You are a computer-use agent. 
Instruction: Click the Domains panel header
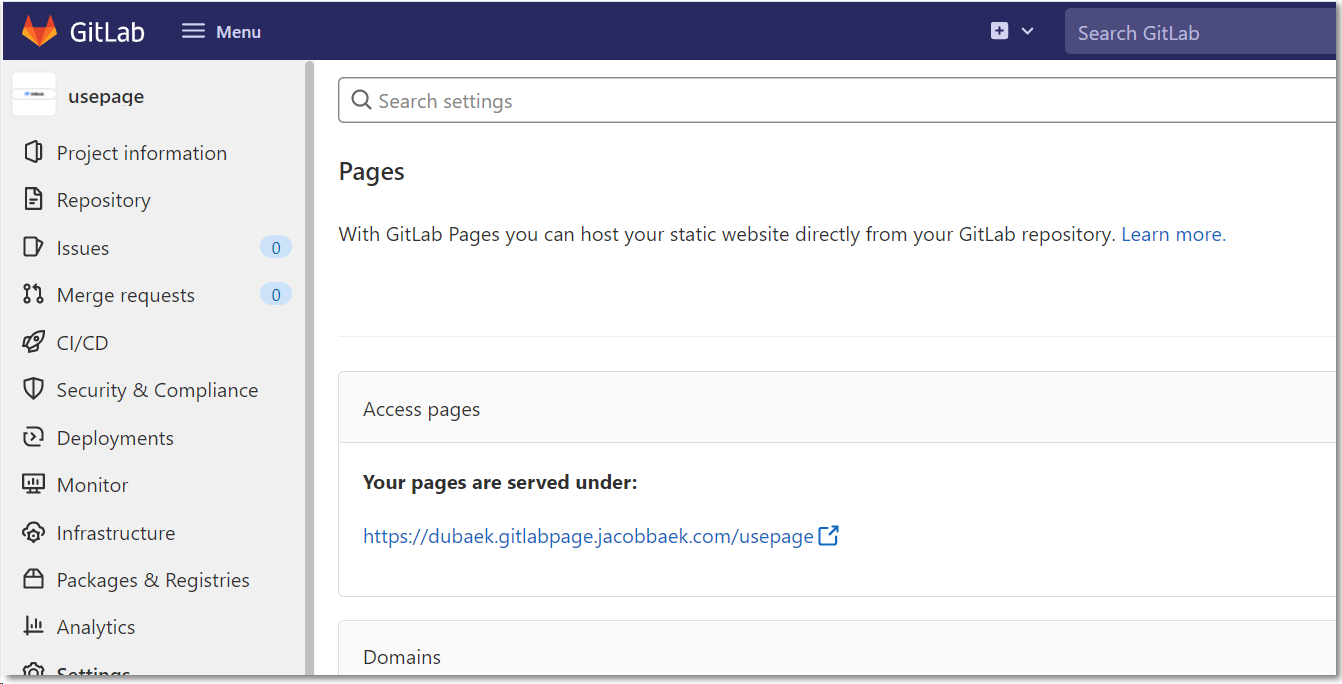(x=837, y=648)
